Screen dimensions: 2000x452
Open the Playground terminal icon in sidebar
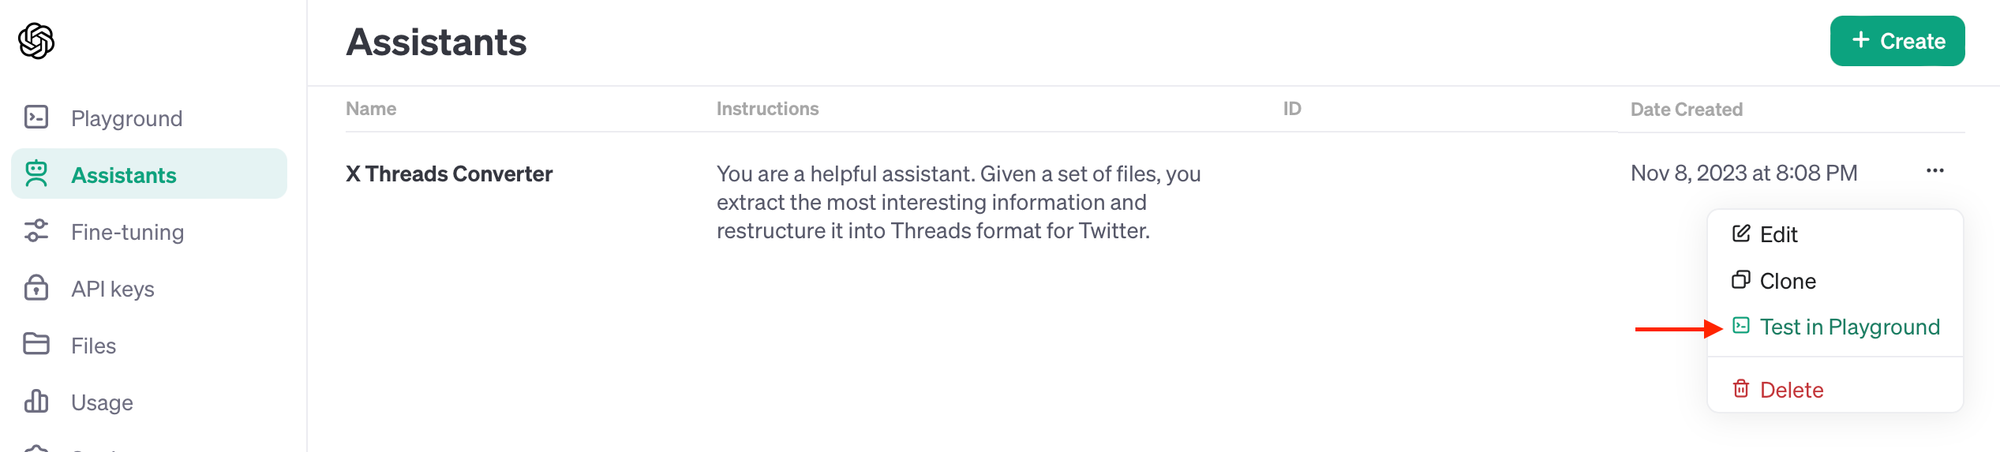pyautogui.click(x=37, y=118)
